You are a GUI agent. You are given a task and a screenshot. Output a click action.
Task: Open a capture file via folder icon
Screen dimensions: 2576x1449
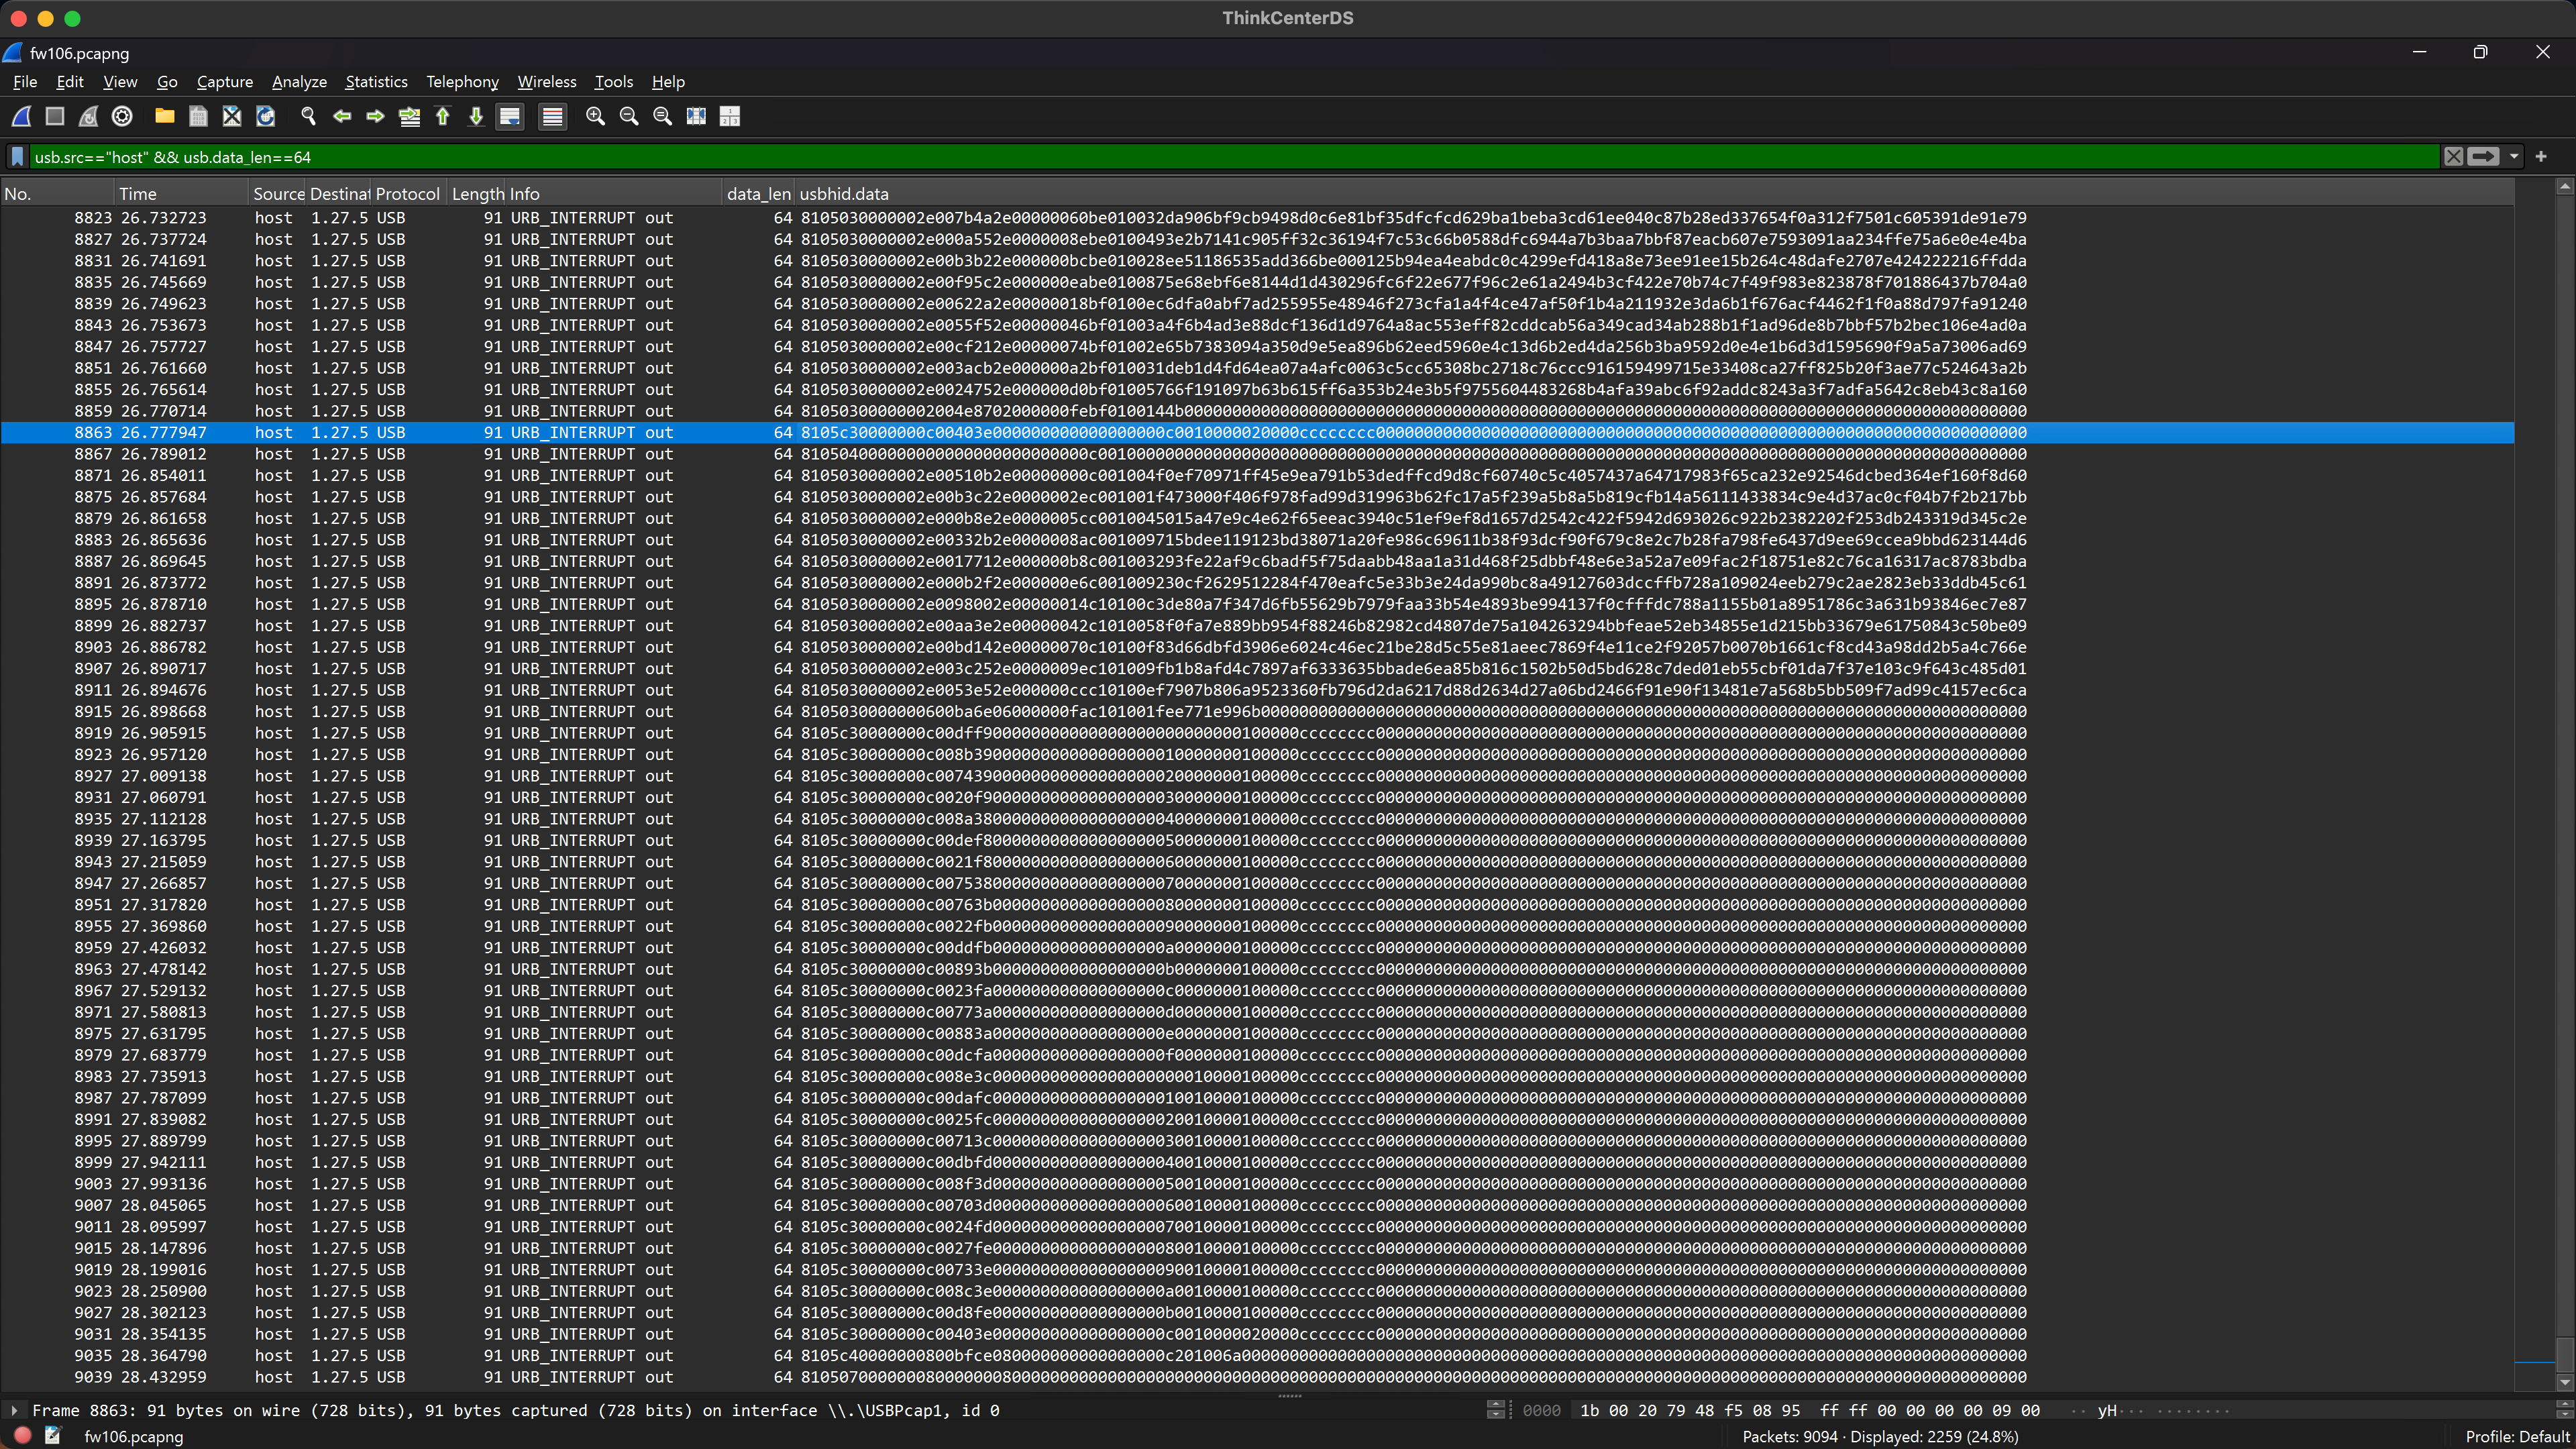point(165,116)
